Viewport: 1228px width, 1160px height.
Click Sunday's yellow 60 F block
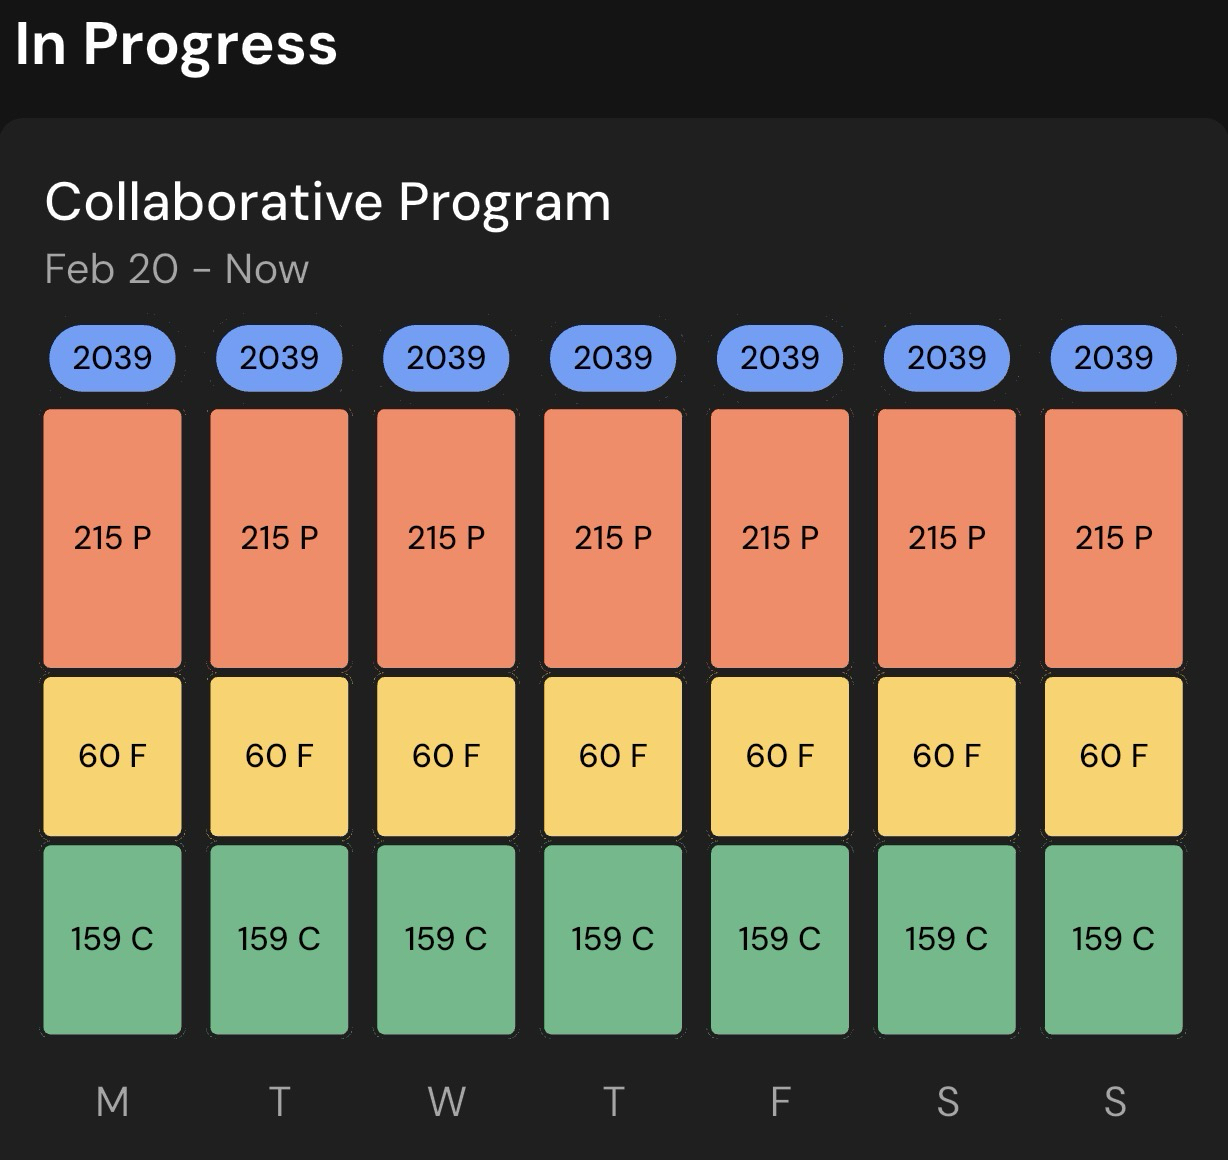[x=1113, y=756]
